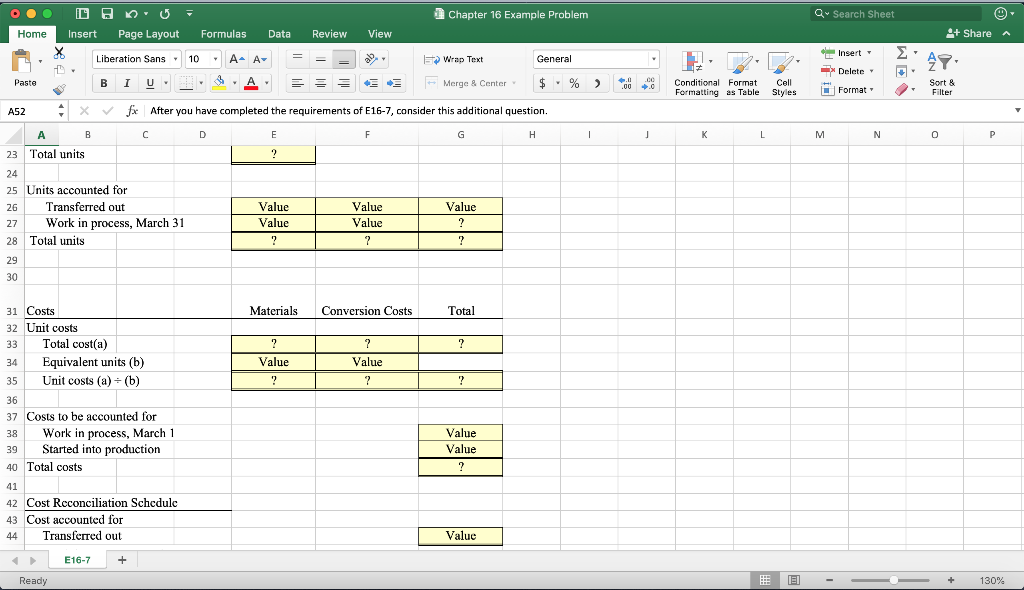Screen dimensions: 1024x590
Task: Click the add new sheet button
Action: (121, 561)
